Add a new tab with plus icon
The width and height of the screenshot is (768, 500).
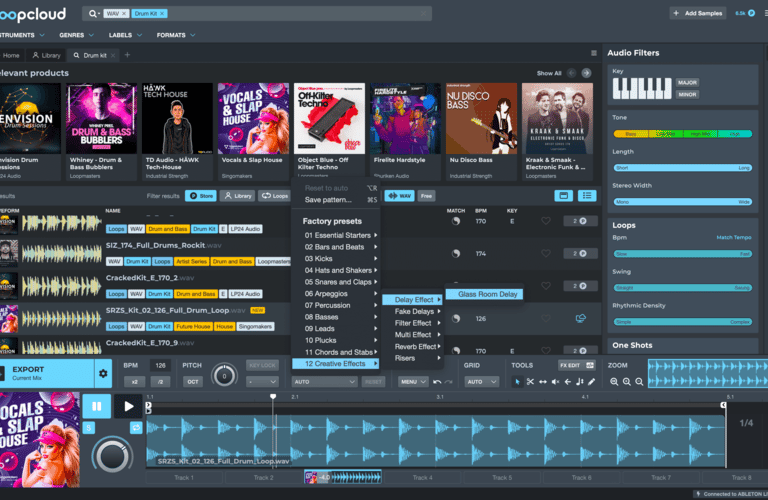127,55
